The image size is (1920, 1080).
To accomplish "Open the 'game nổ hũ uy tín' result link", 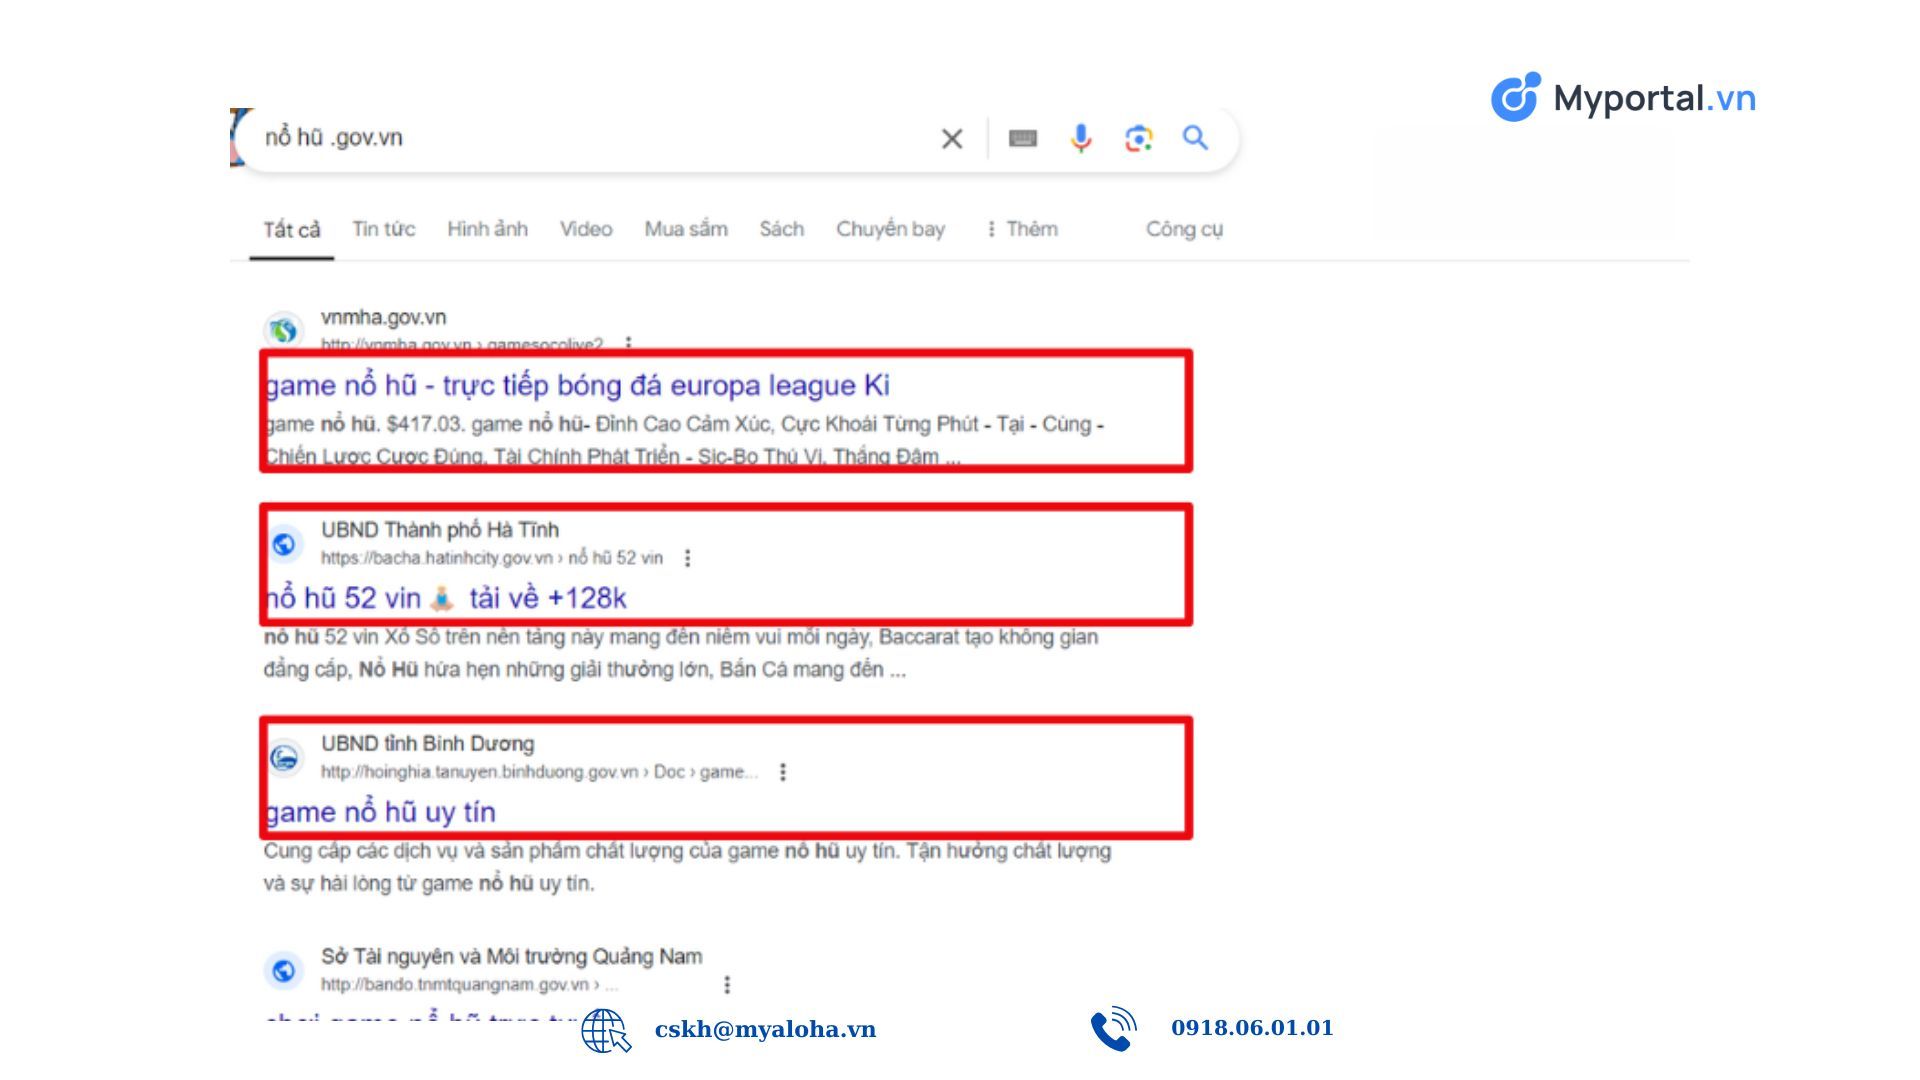I will (381, 812).
